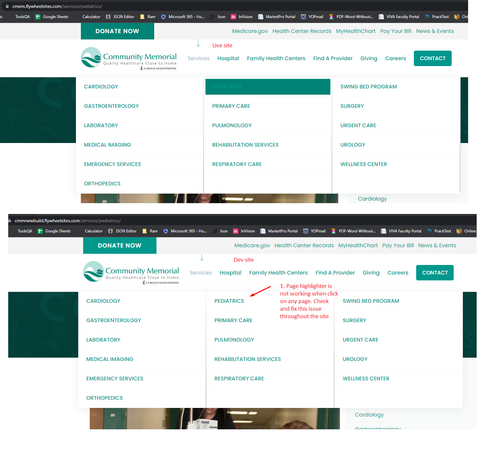Viewport: 500px width, 452px height.
Task: Open Medicare.gov link on the live site
Action: point(250,31)
